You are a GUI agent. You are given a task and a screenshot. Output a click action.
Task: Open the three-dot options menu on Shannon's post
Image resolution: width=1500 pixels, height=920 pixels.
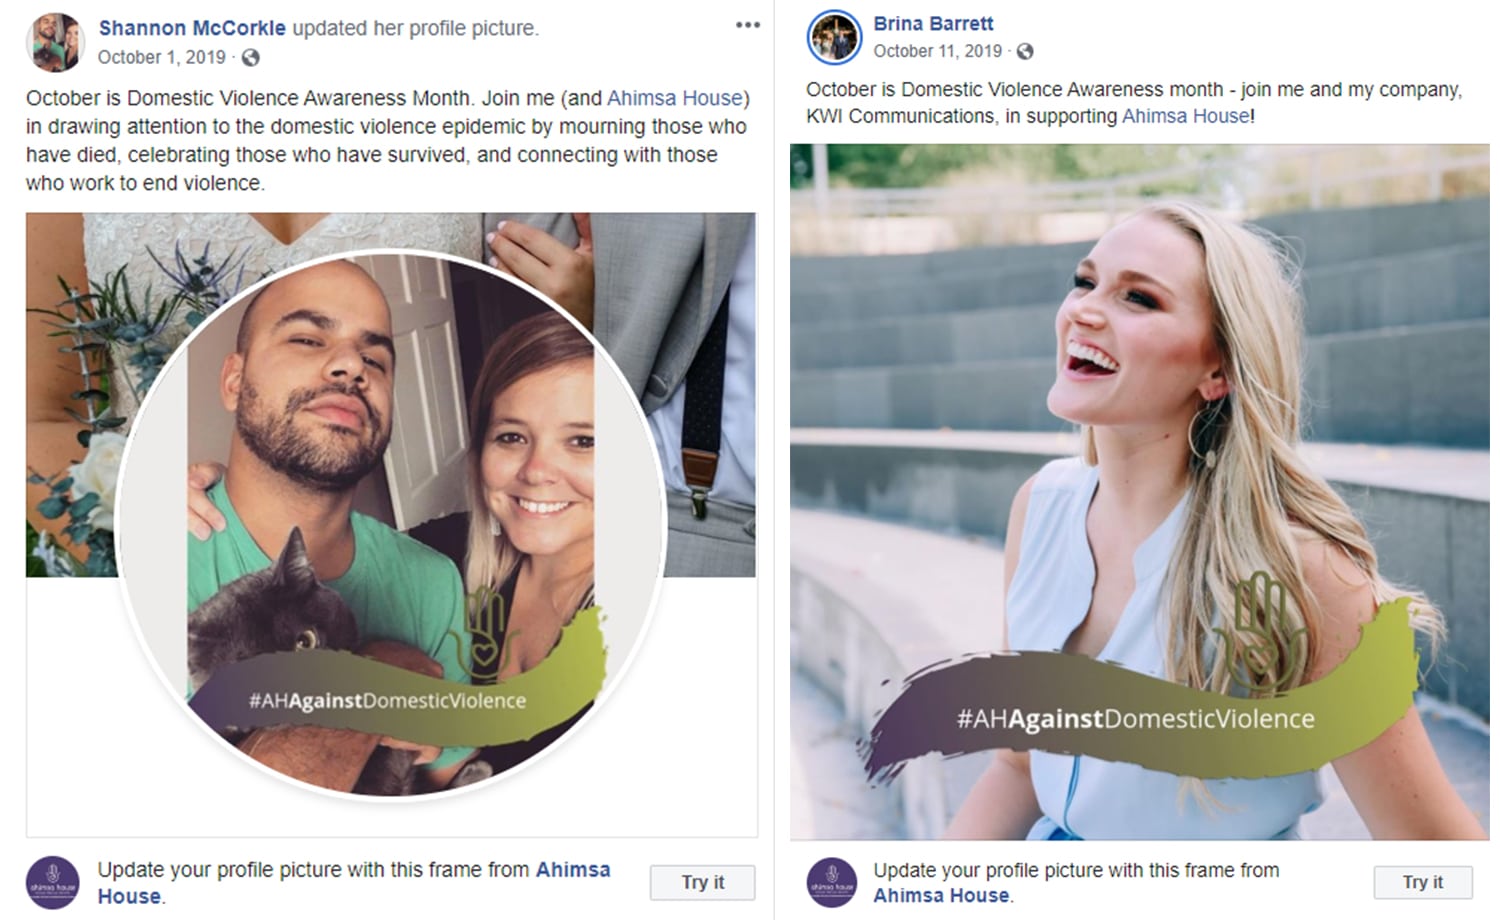click(x=747, y=25)
